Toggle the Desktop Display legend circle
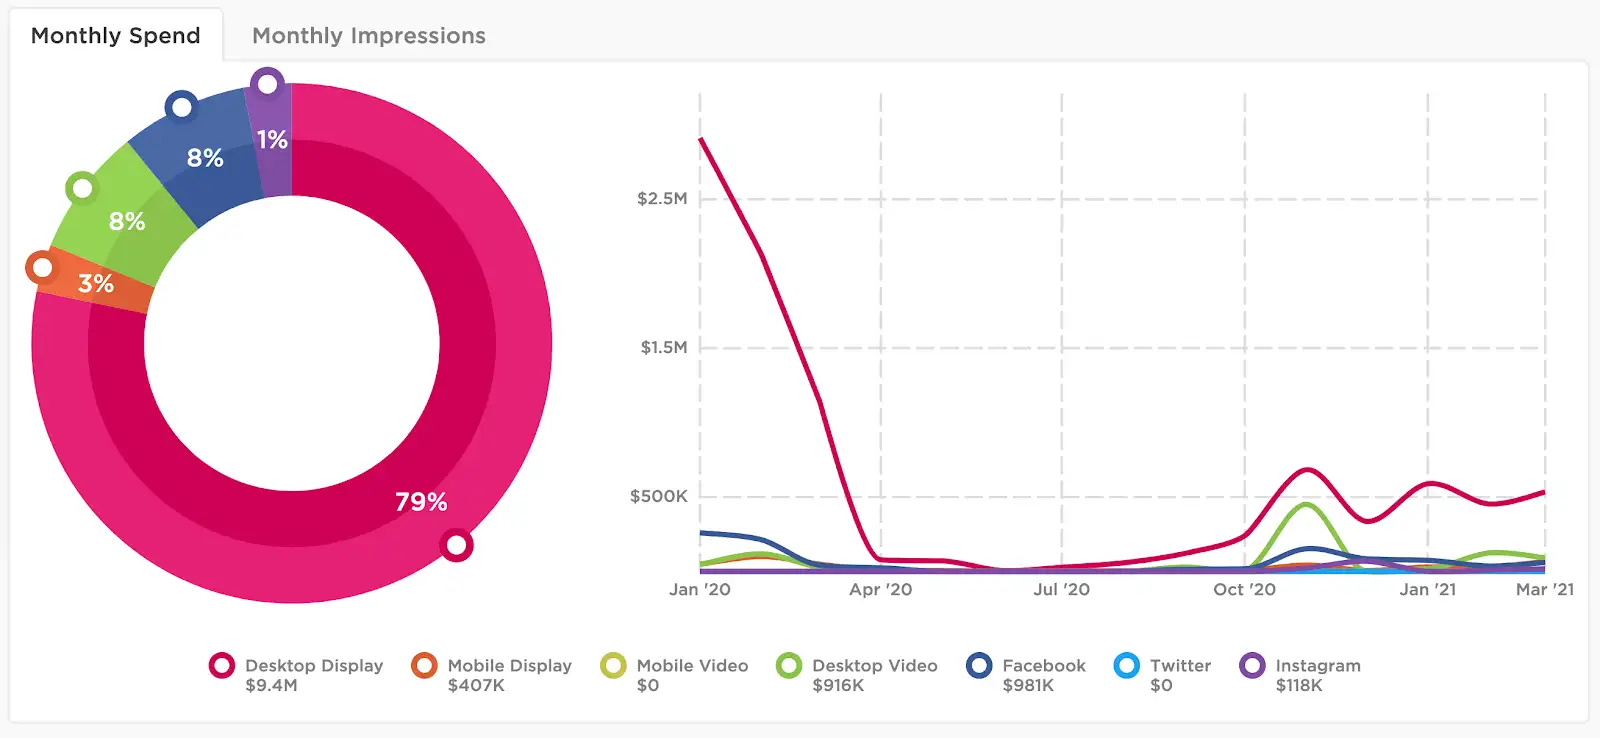This screenshot has width=1600, height=738. (222, 666)
